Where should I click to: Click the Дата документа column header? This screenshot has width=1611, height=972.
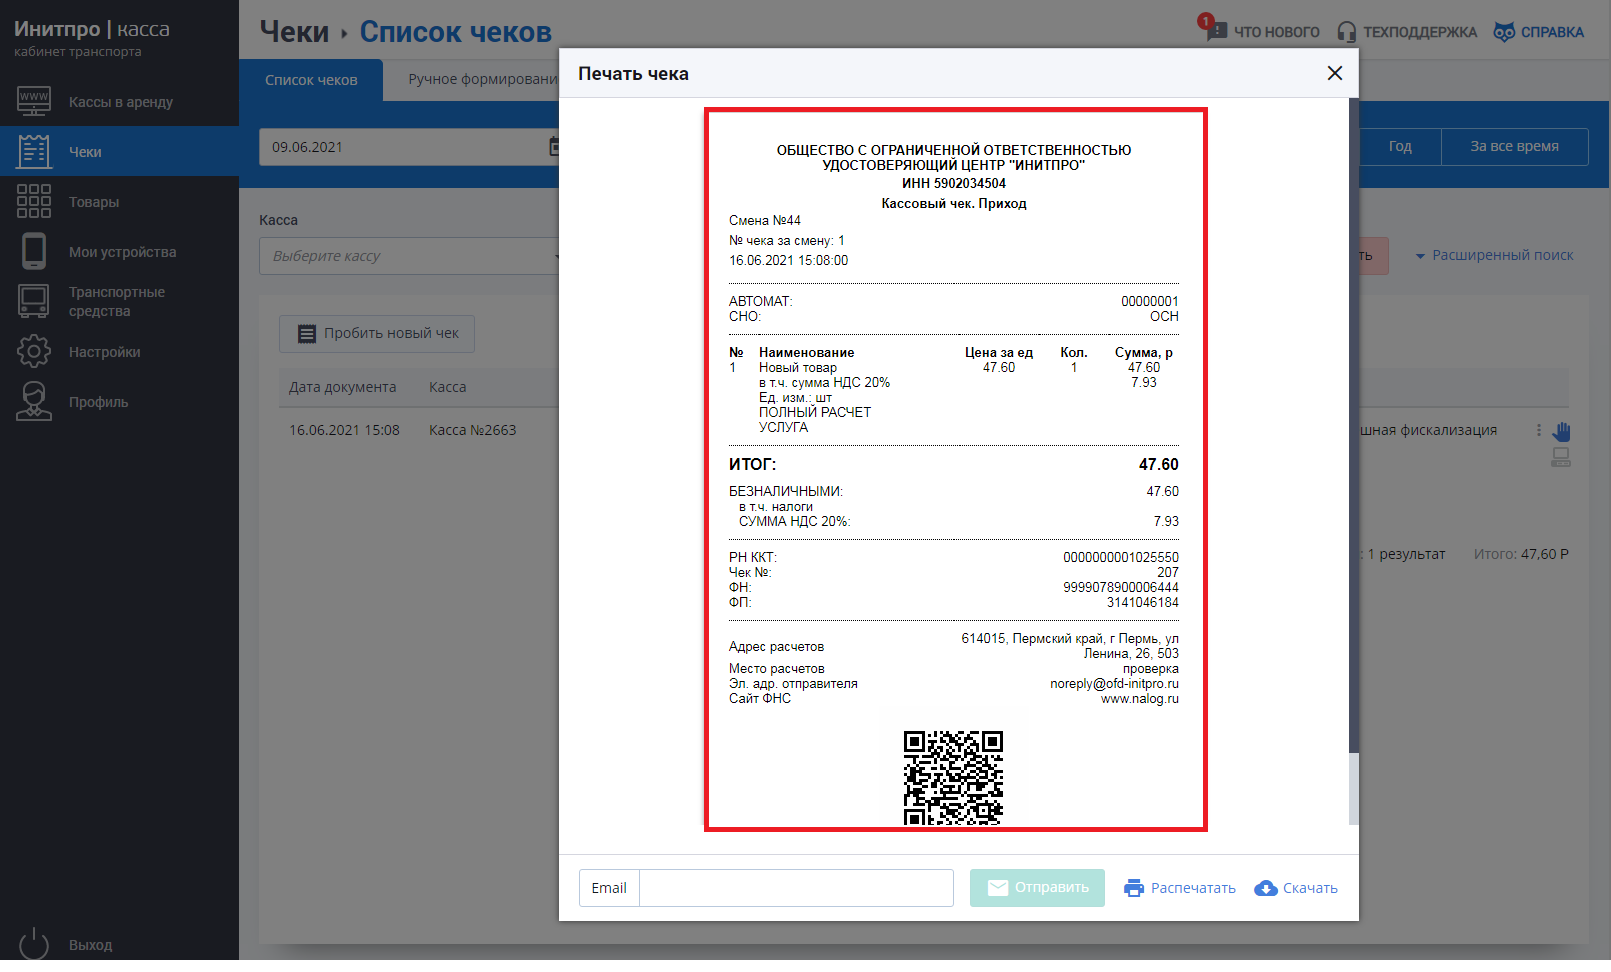pos(342,387)
